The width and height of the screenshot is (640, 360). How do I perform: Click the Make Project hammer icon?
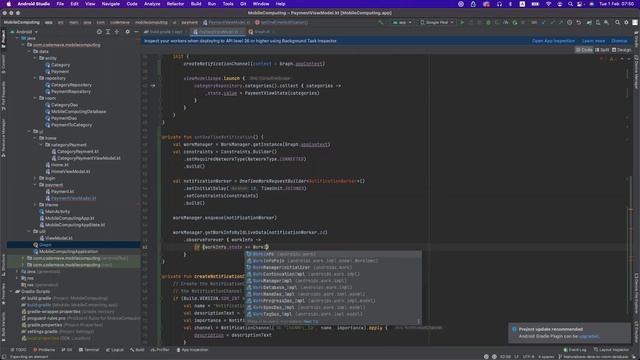coord(380,22)
